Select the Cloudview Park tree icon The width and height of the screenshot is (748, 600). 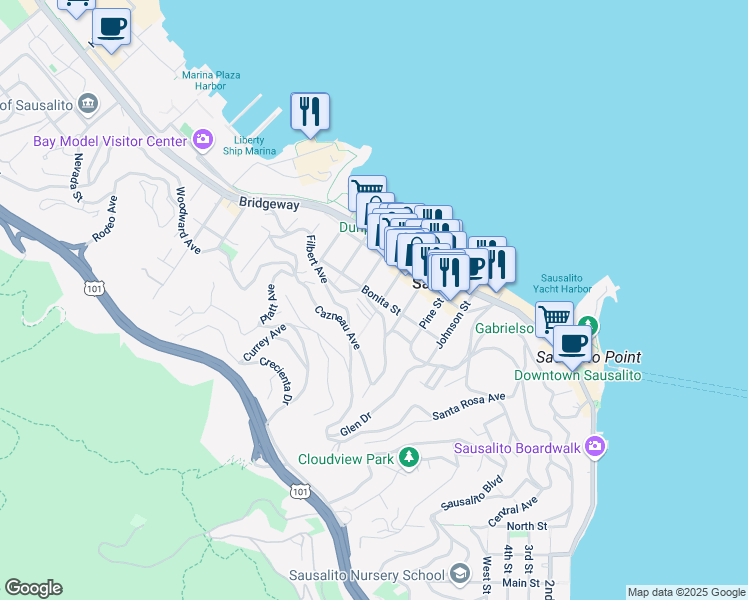pyautogui.click(x=409, y=458)
